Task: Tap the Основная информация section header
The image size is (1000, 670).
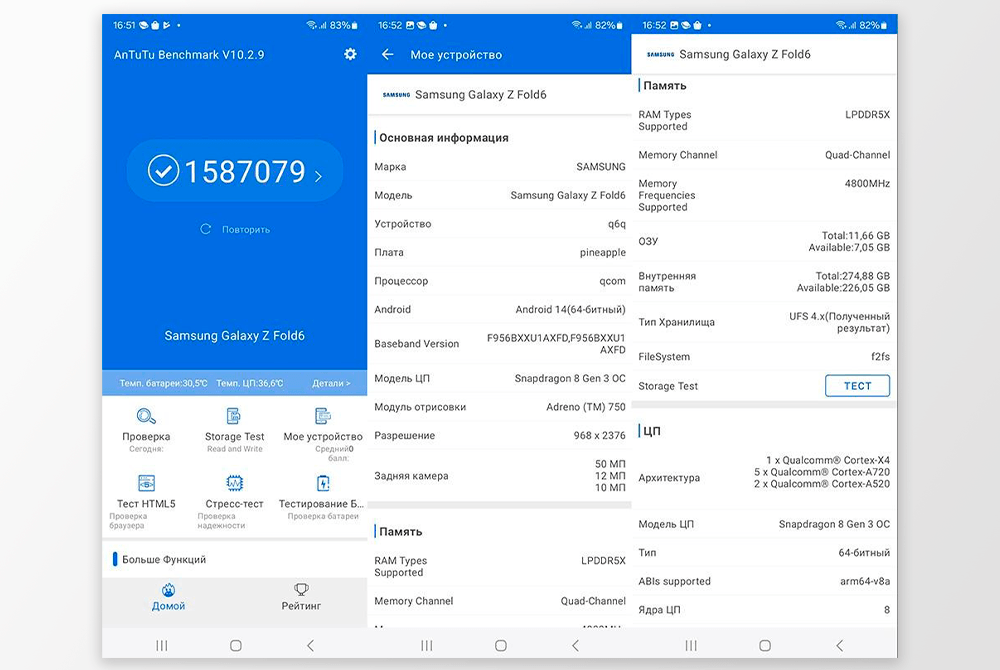Action: [444, 138]
